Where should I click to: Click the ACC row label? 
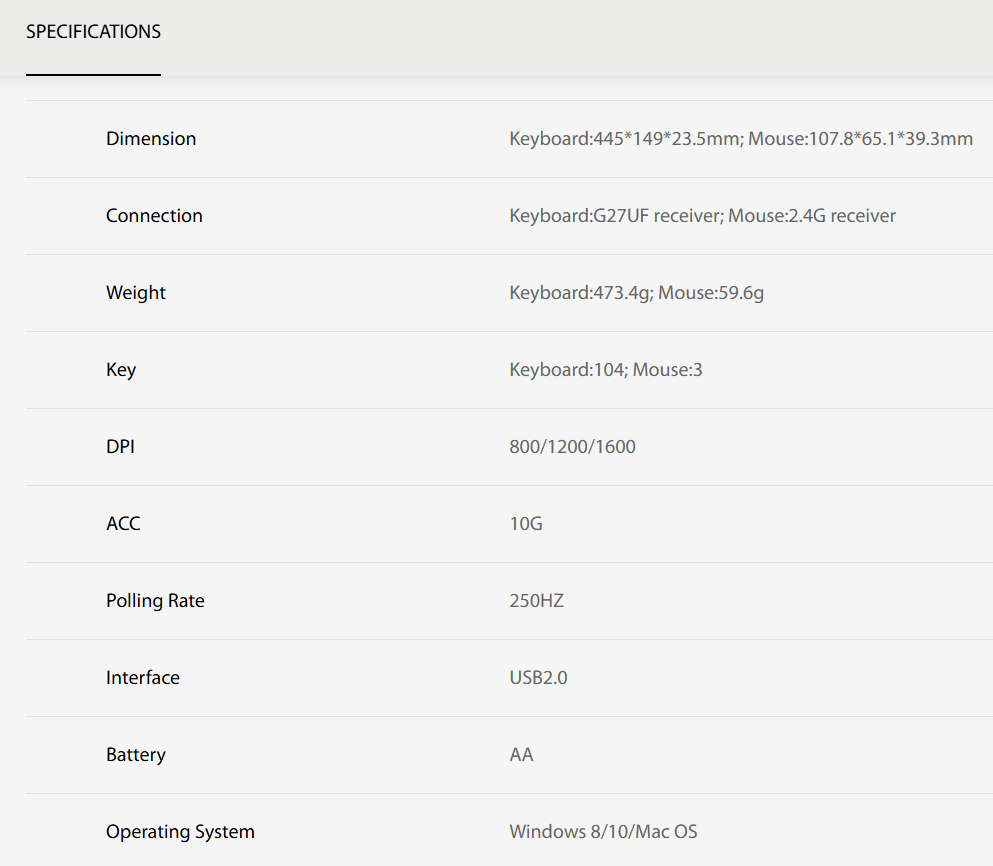pyautogui.click(x=123, y=524)
